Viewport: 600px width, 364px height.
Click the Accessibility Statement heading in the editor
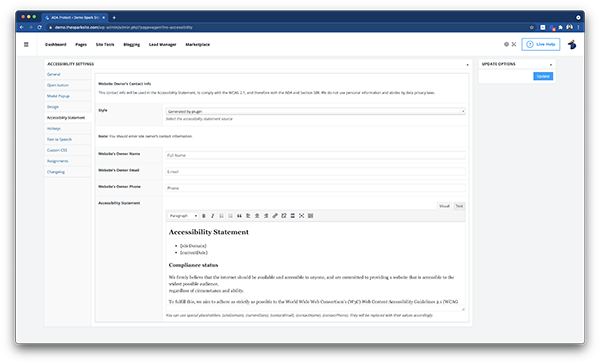(209, 232)
